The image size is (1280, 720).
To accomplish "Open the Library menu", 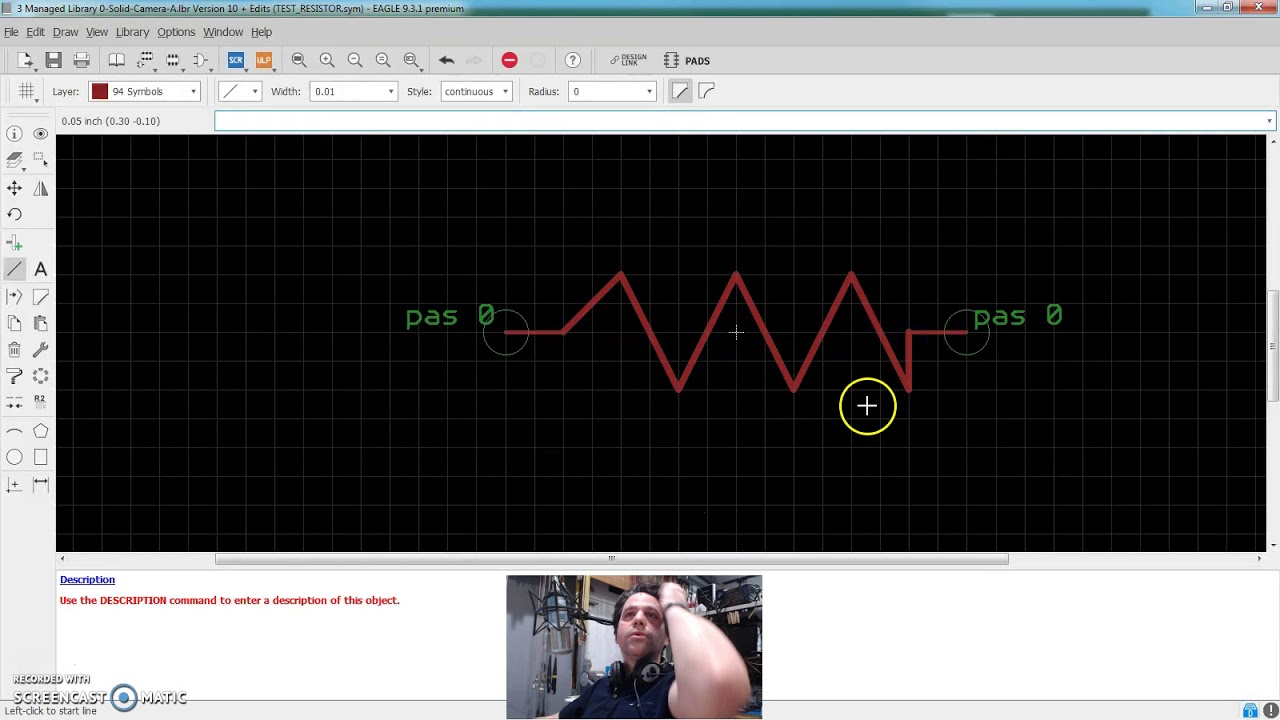I will (132, 32).
